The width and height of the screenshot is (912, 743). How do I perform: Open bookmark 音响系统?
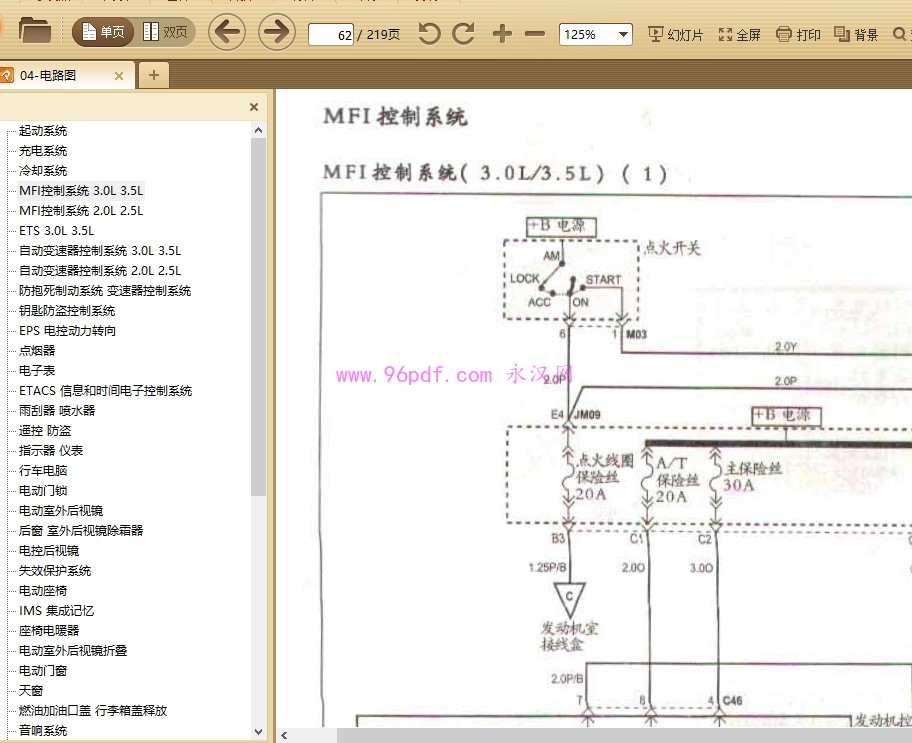tap(43, 730)
